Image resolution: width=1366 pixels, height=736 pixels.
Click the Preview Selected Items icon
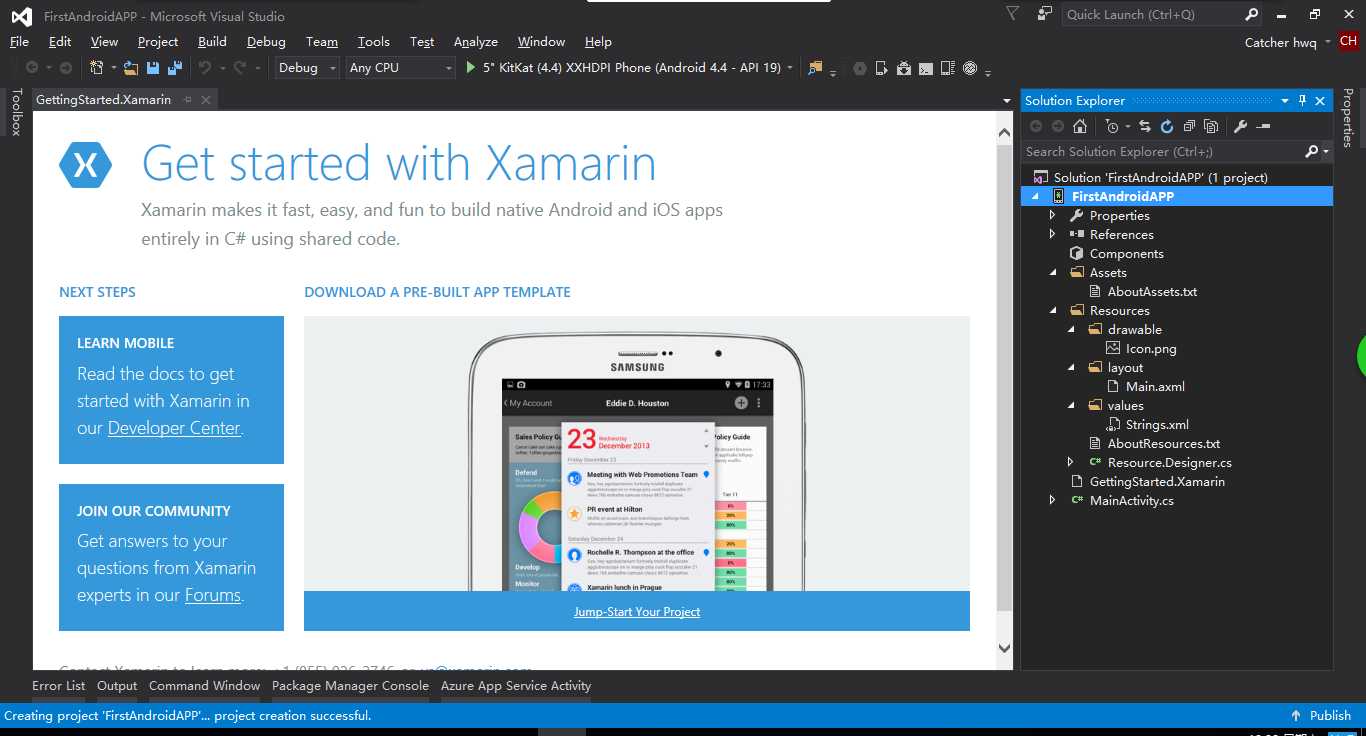[x=1263, y=126]
